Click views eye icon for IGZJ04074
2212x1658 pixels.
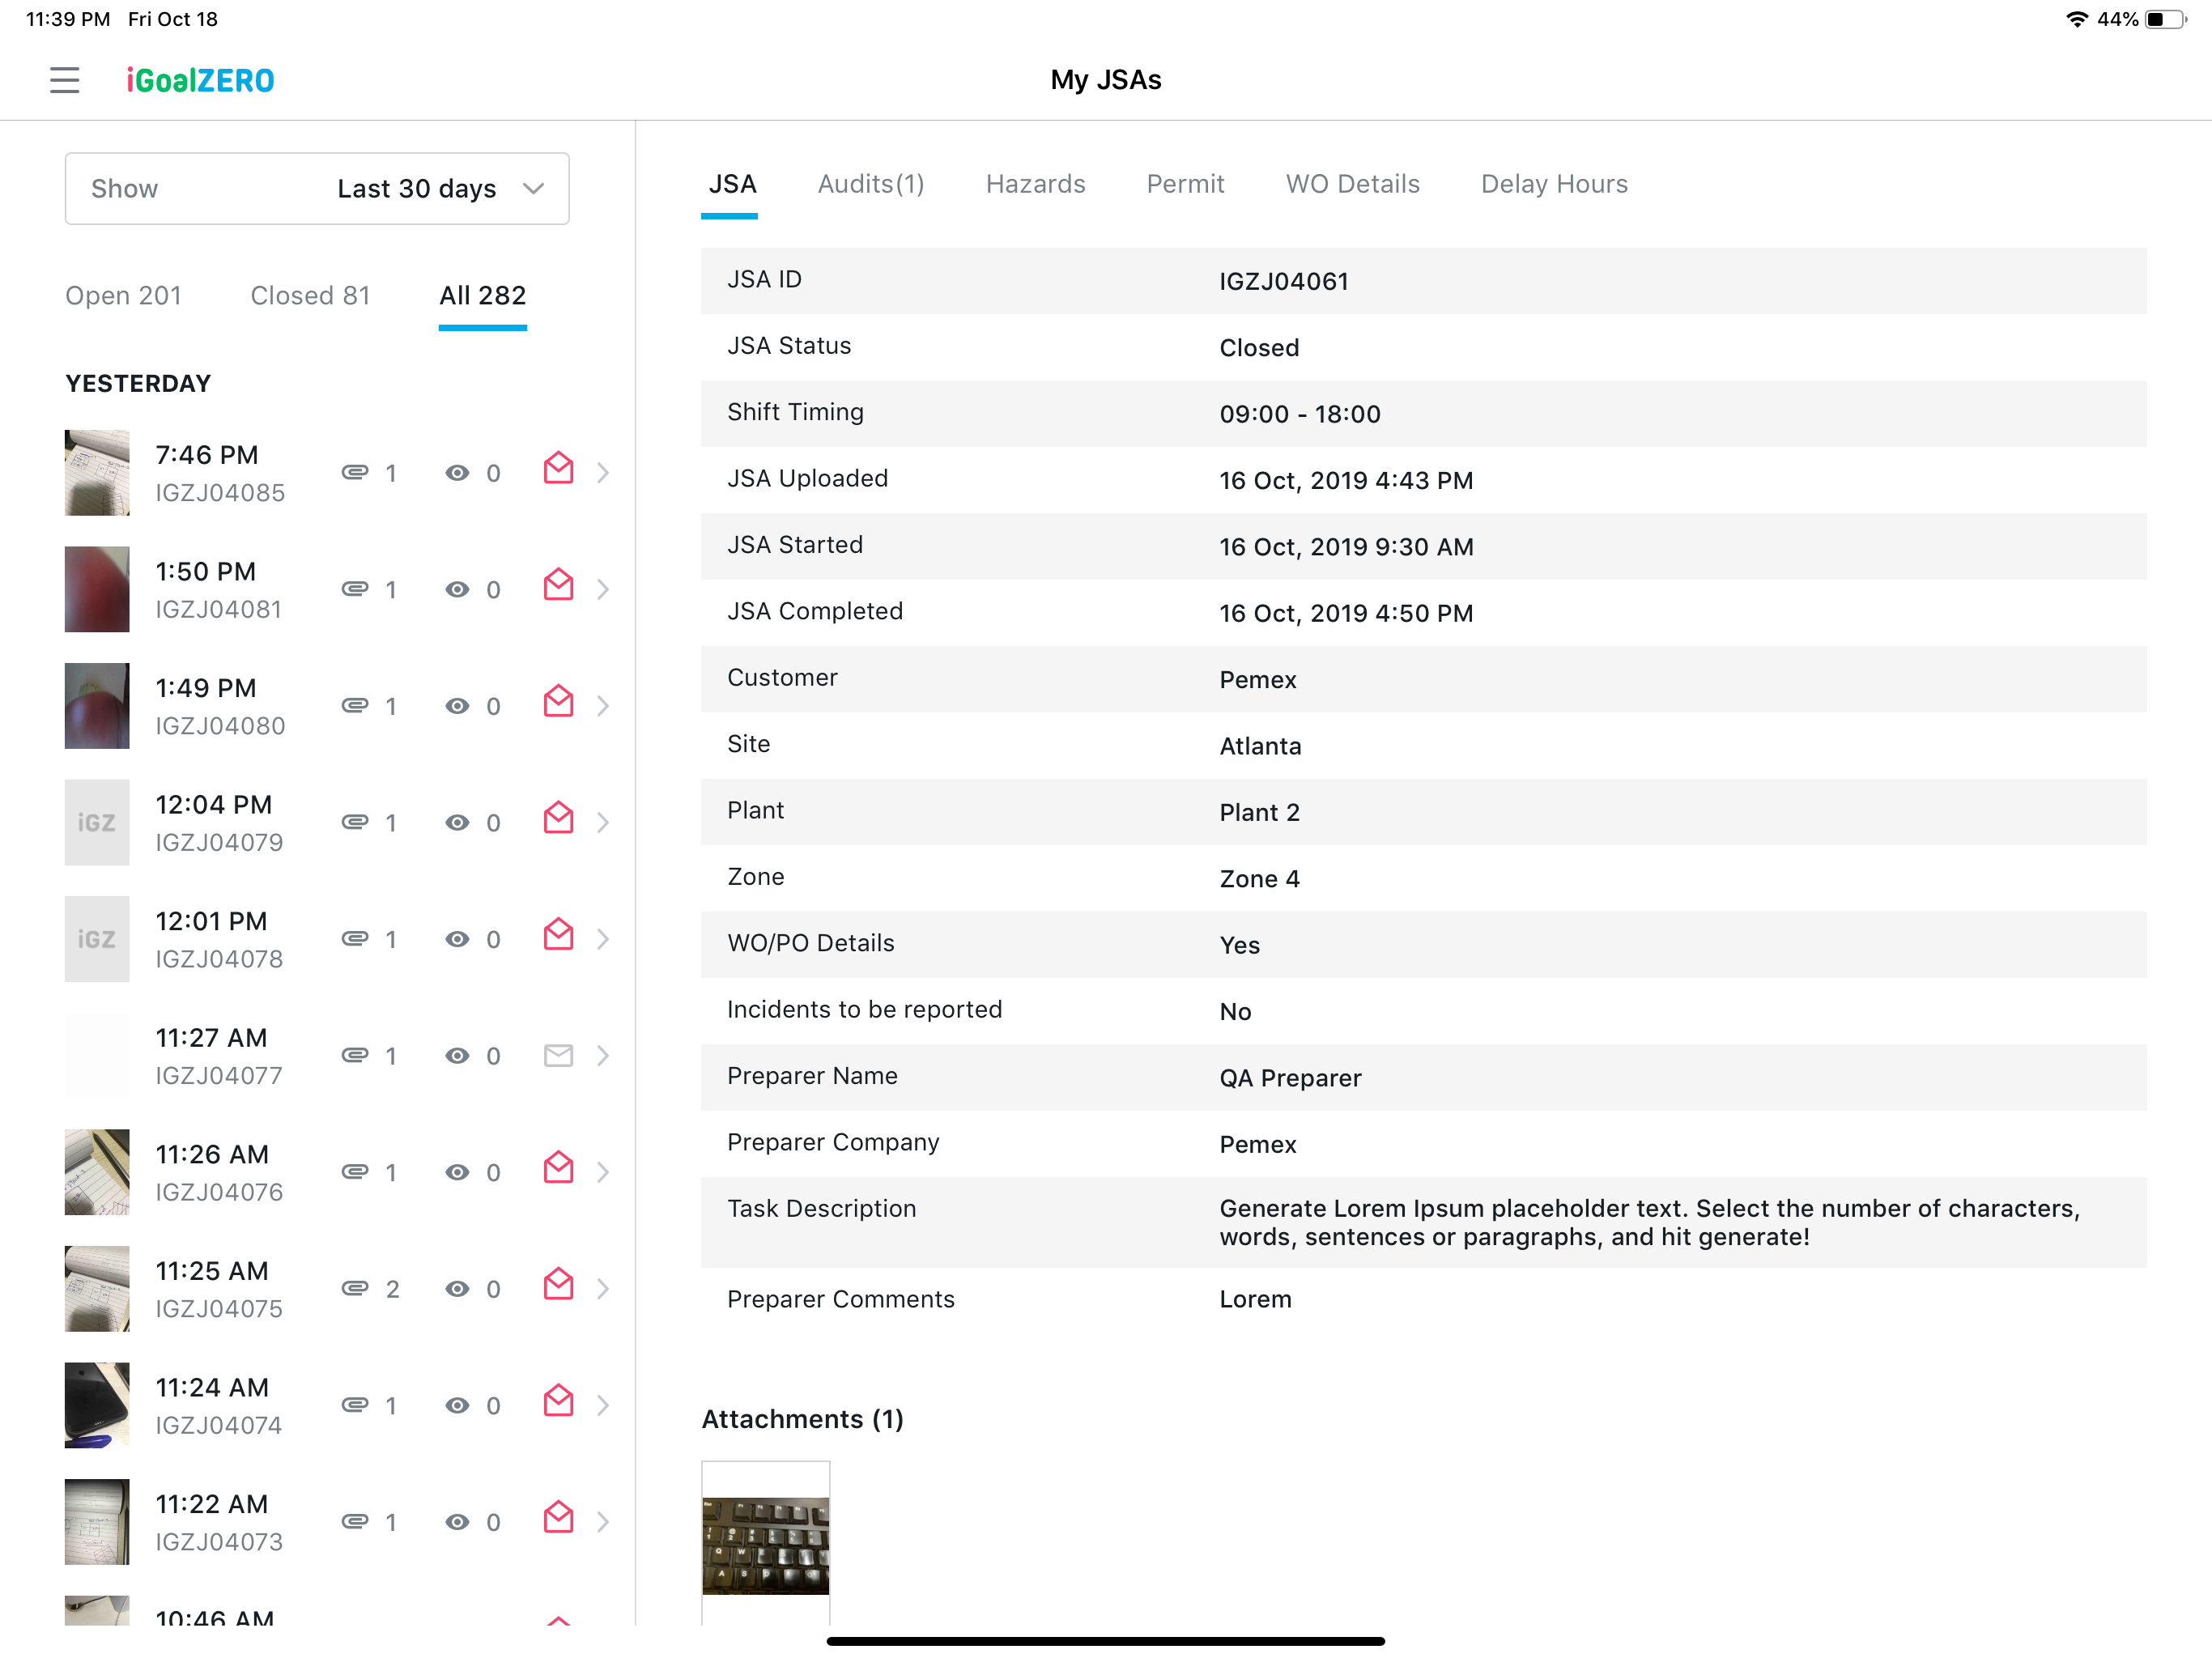pyautogui.click(x=457, y=1405)
